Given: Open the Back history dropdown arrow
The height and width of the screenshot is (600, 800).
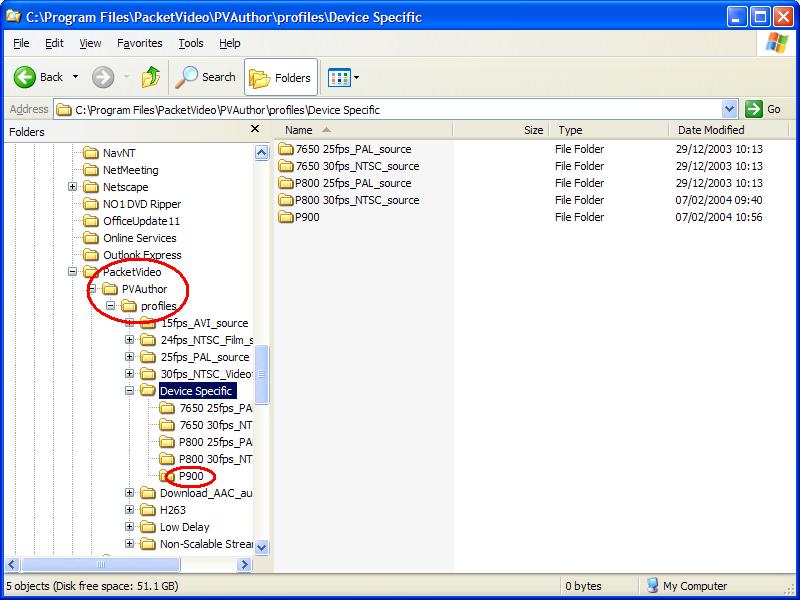Looking at the screenshot, I should (x=76, y=77).
